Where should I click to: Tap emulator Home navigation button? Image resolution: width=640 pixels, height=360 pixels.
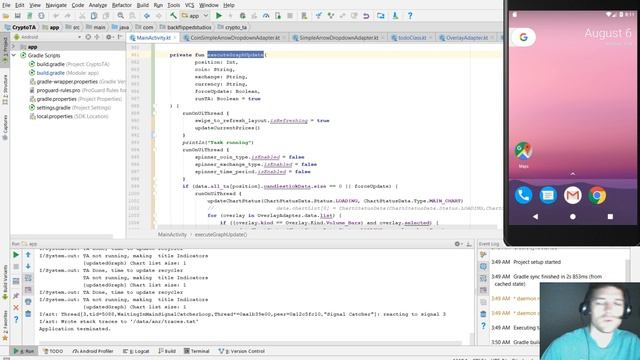click(x=573, y=217)
